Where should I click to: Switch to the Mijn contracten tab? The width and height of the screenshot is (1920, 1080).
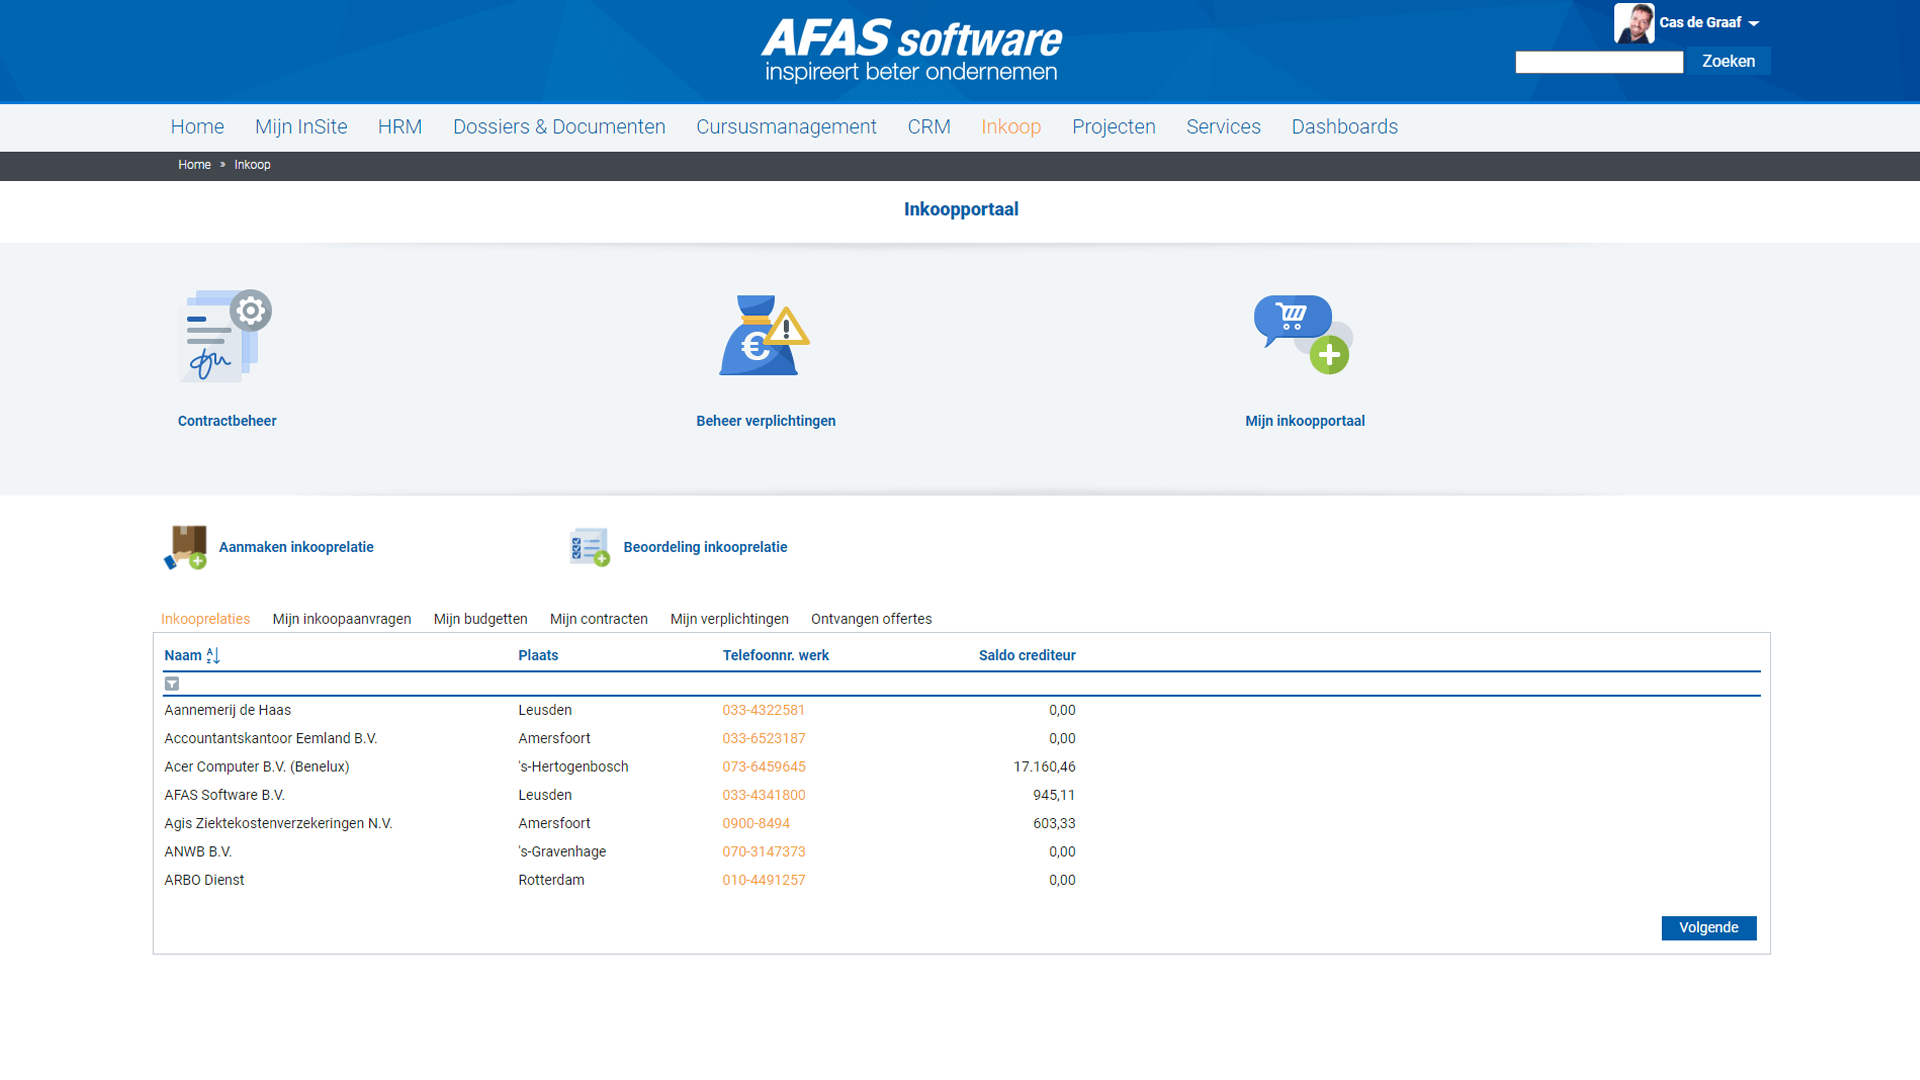click(x=598, y=619)
